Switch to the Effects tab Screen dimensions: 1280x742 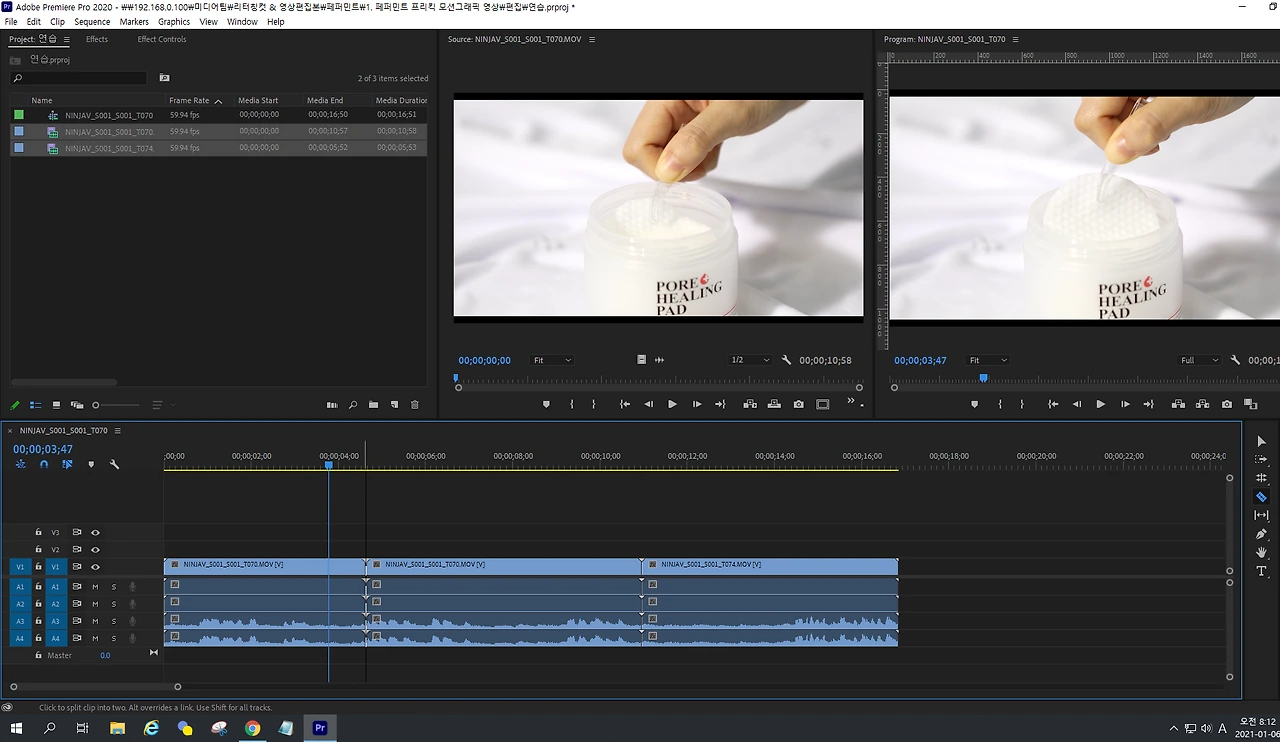(97, 39)
